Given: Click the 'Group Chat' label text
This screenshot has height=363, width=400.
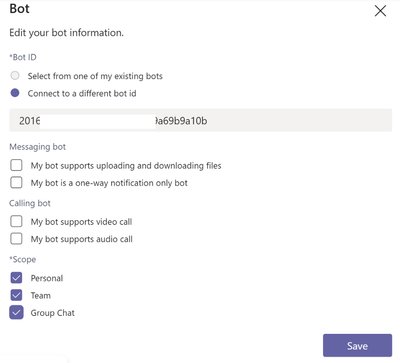Looking at the screenshot, I should 53,313.
